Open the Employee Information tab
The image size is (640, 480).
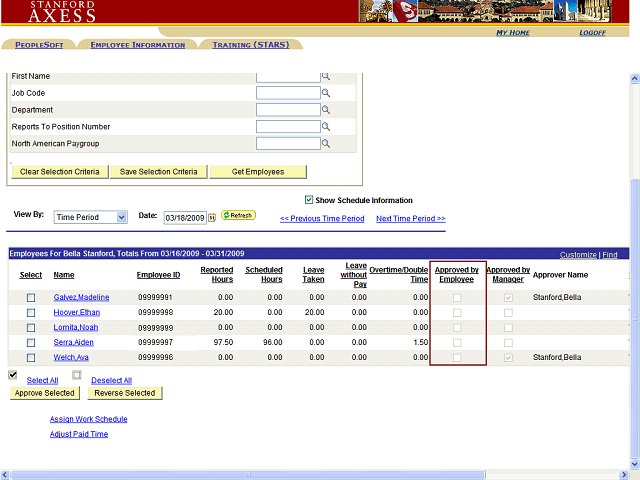[137, 45]
